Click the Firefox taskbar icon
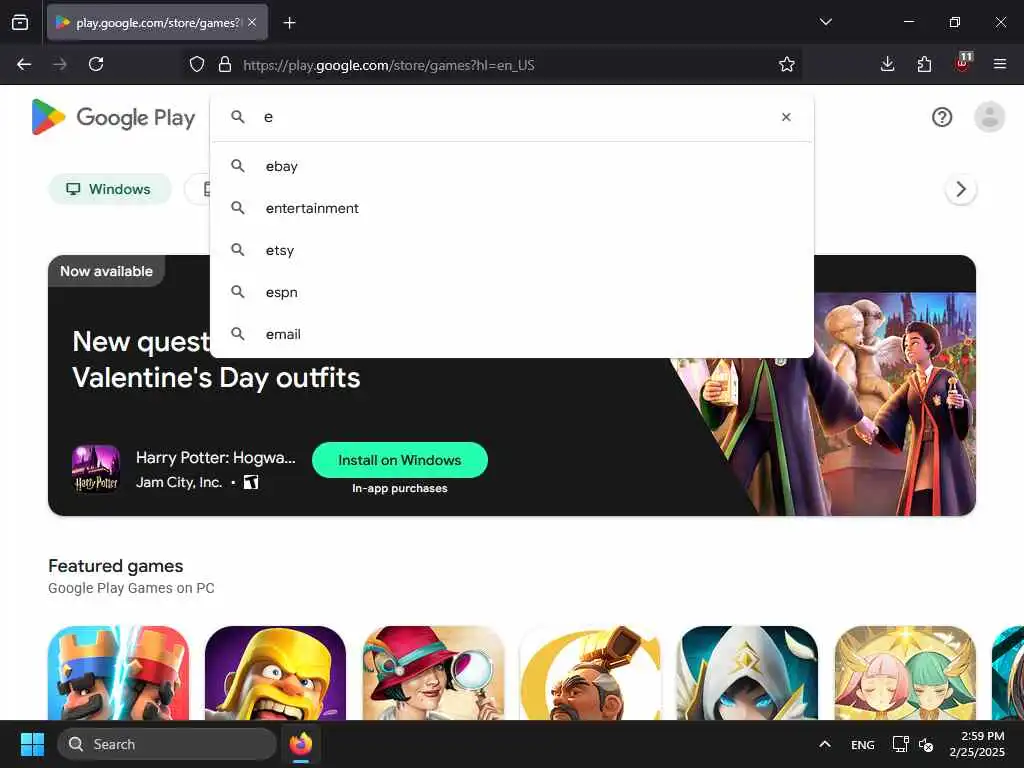Viewport: 1024px width, 768px height. pyautogui.click(x=301, y=744)
